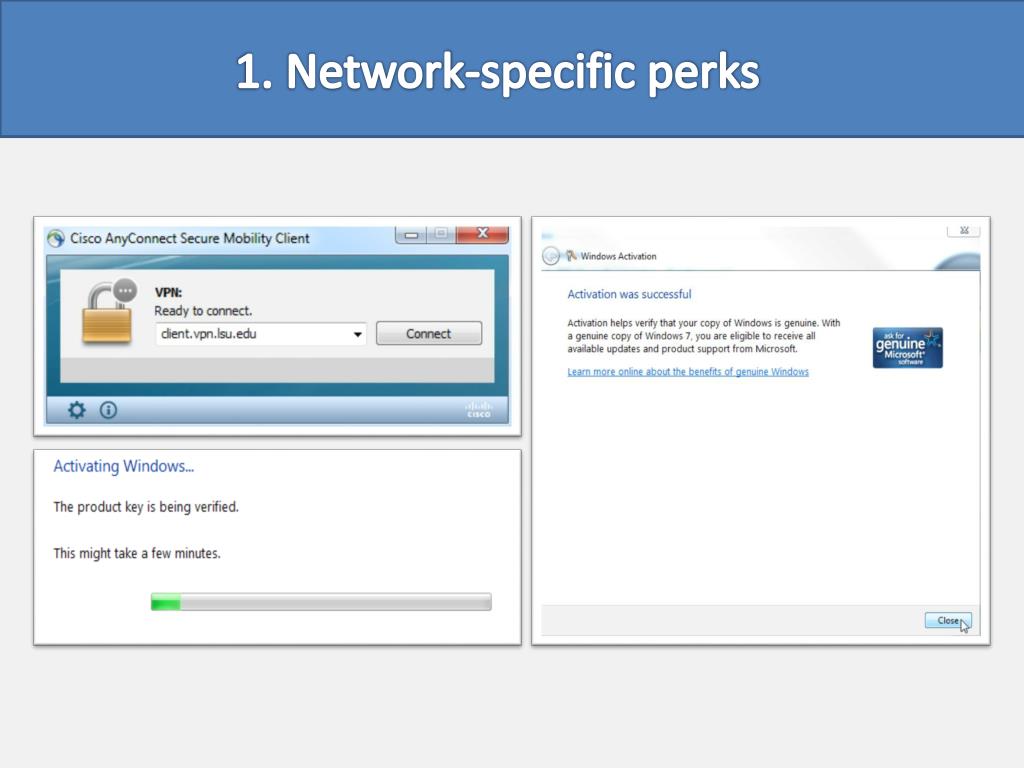Minimize the Cisco AnyConnect window

coord(411,234)
